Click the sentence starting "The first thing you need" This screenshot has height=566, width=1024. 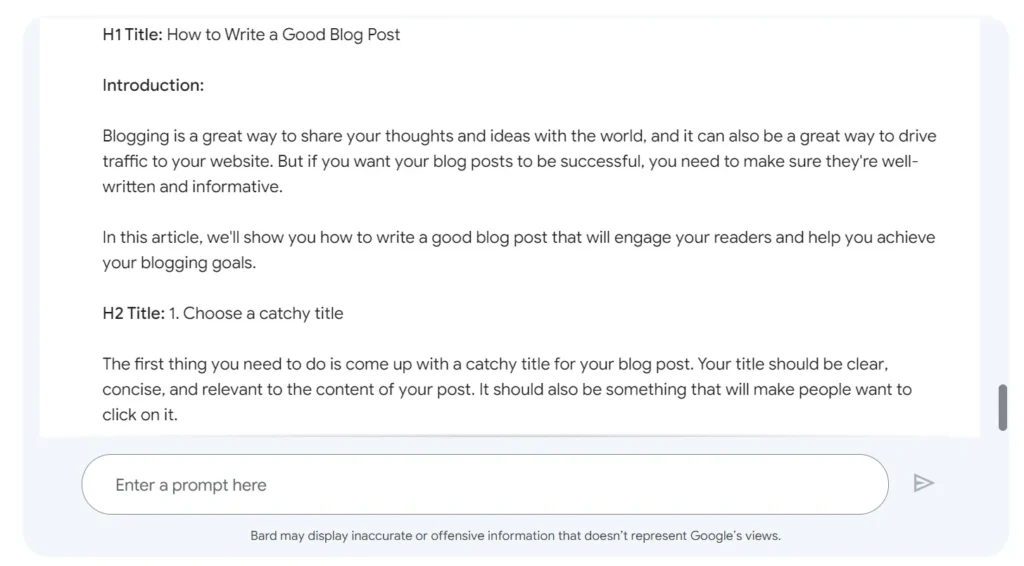300,364
